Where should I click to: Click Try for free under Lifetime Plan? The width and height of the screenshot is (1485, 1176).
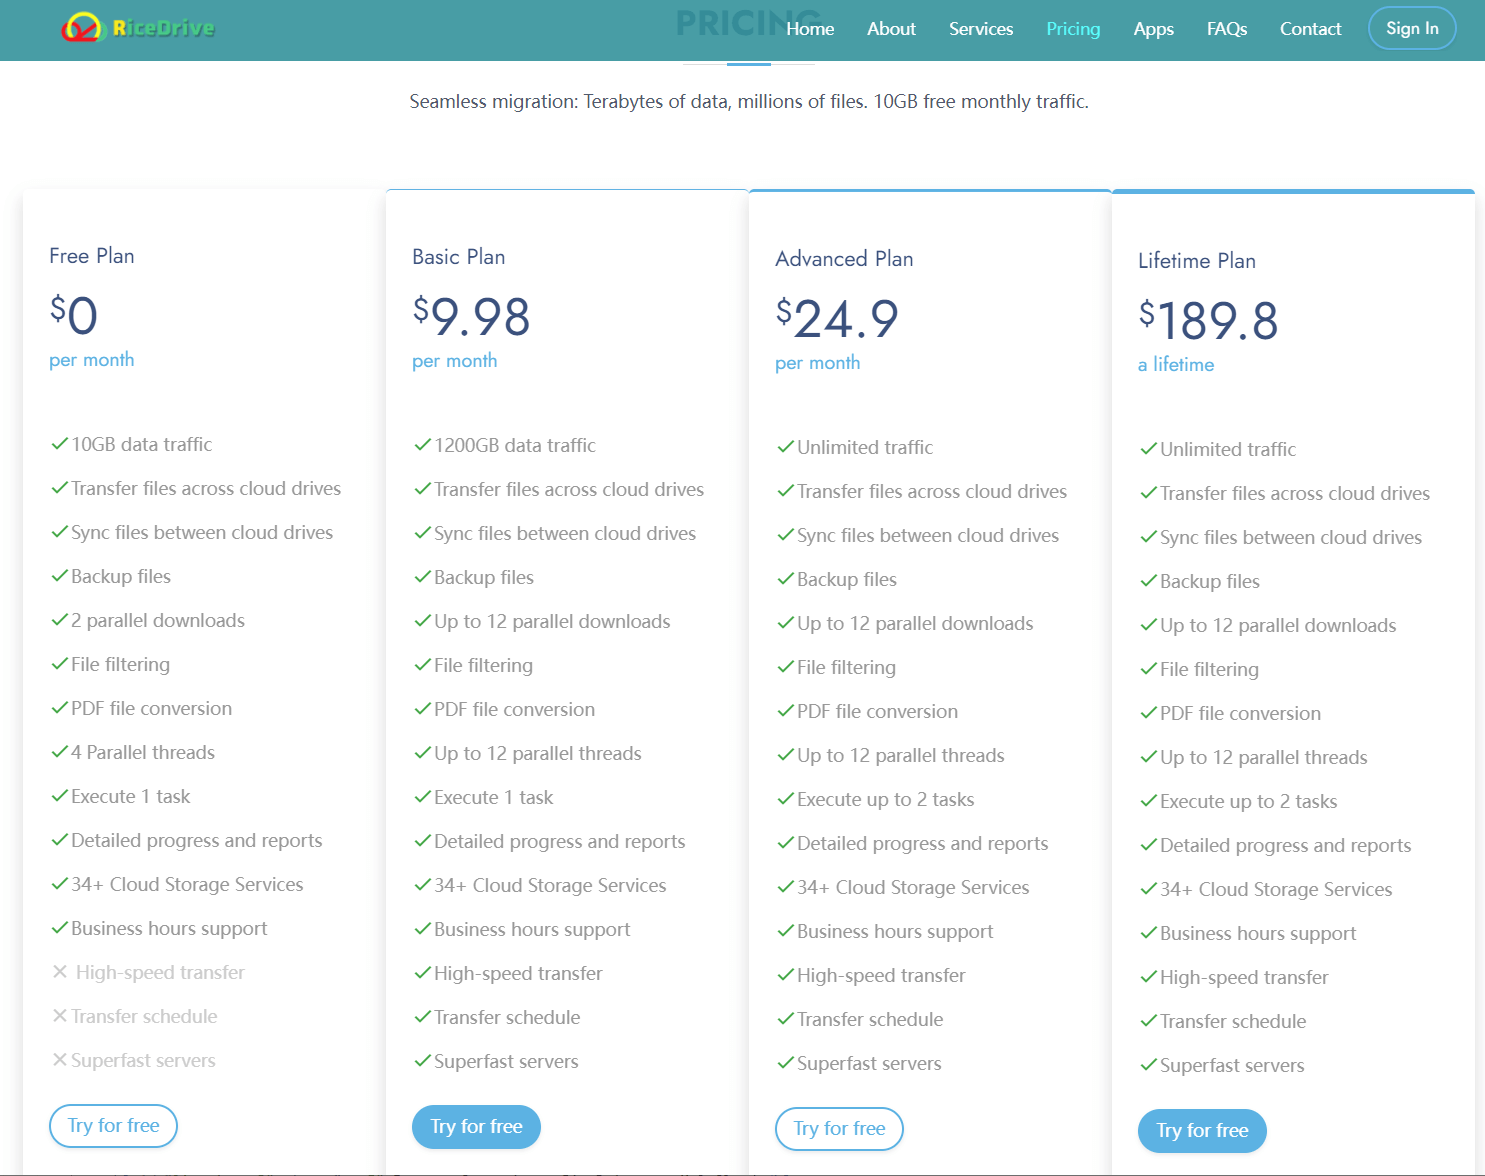pos(1202,1131)
